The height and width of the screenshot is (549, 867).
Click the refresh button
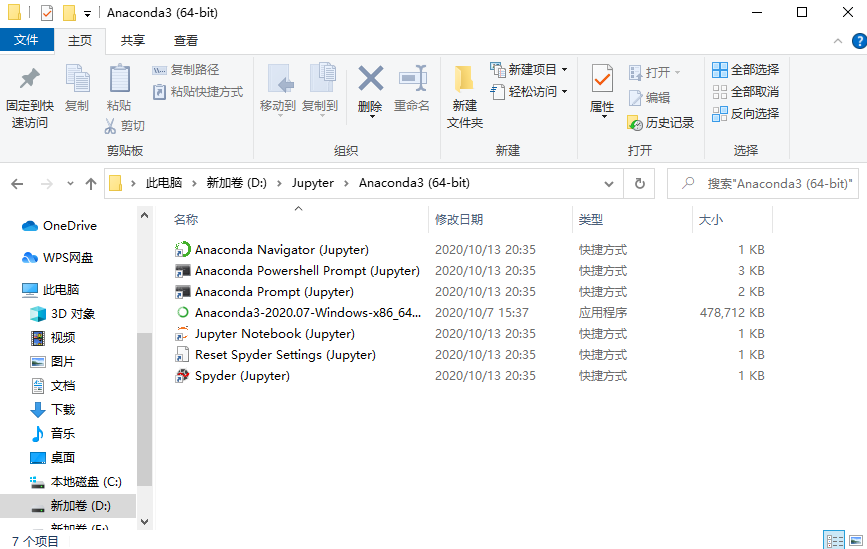pyautogui.click(x=640, y=184)
